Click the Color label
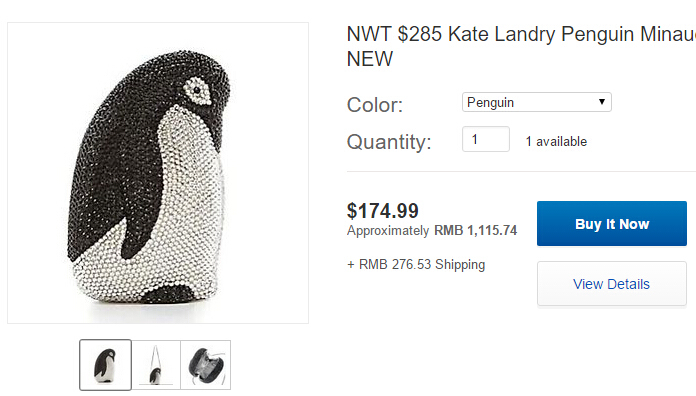The width and height of the screenshot is (696, 396). point(375,105)
